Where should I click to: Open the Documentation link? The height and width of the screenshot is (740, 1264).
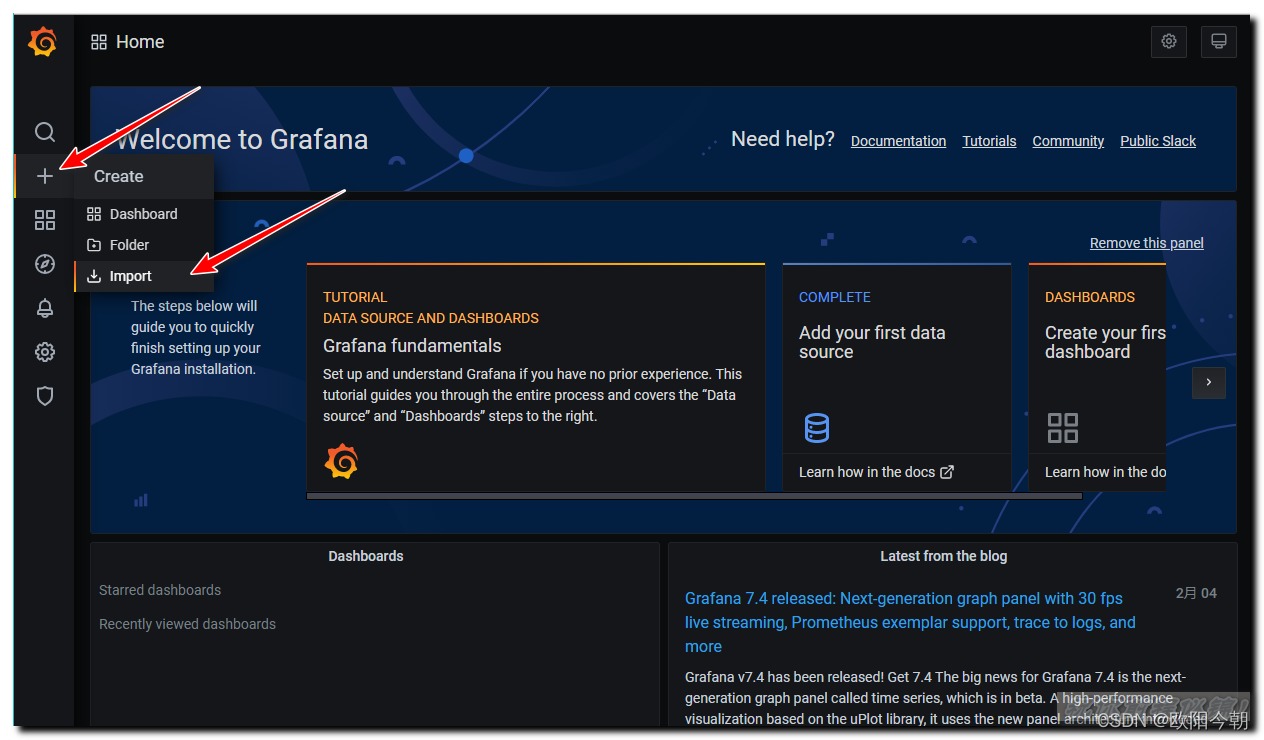(898, 141)
